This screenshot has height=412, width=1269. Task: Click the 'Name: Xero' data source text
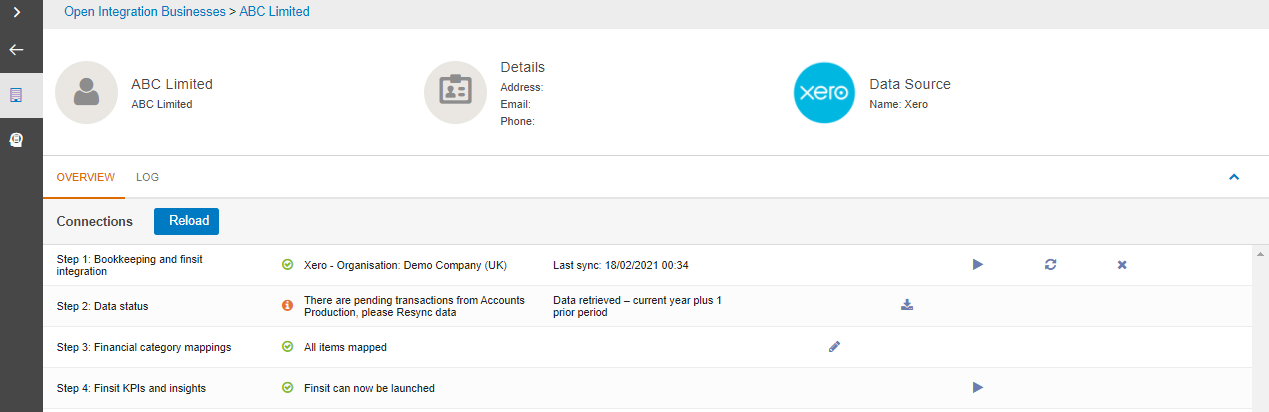point(898,104)
